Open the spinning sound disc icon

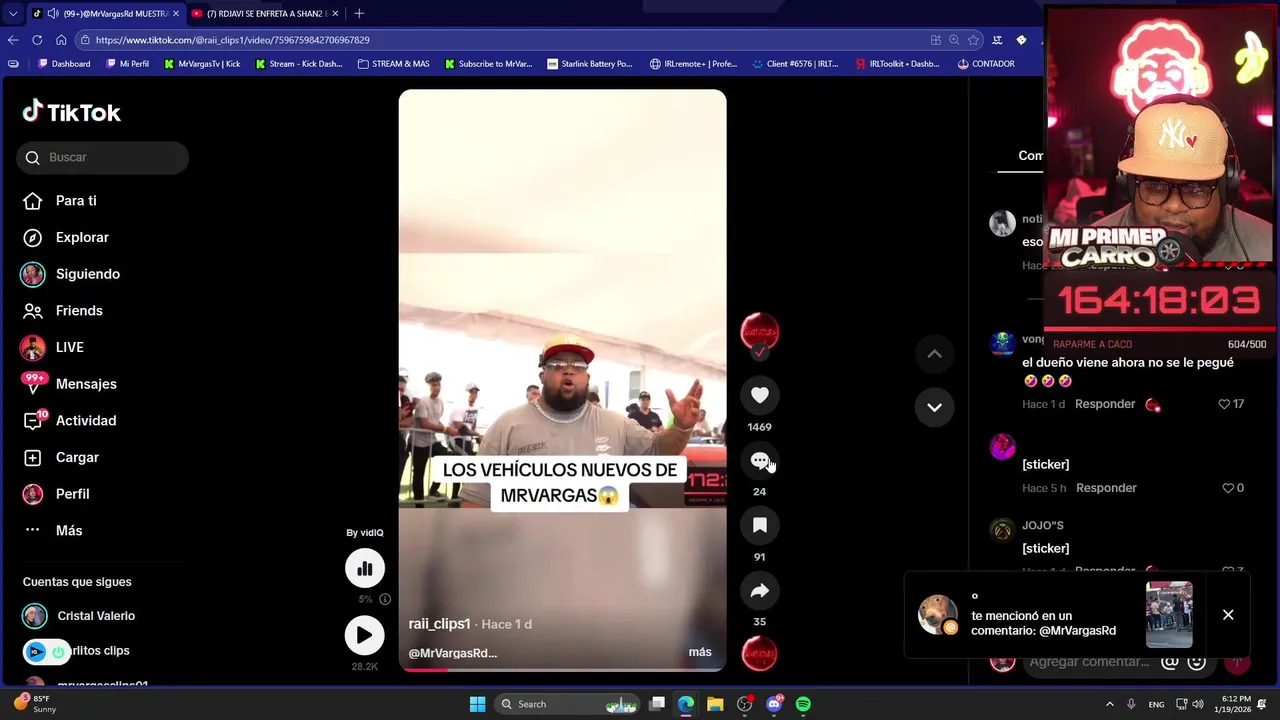(760, 654)
